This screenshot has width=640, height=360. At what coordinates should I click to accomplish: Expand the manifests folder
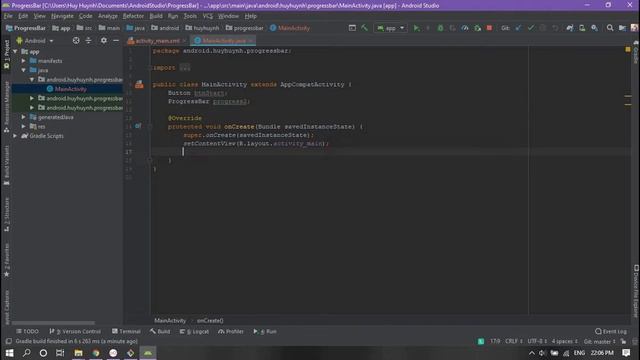23,61
